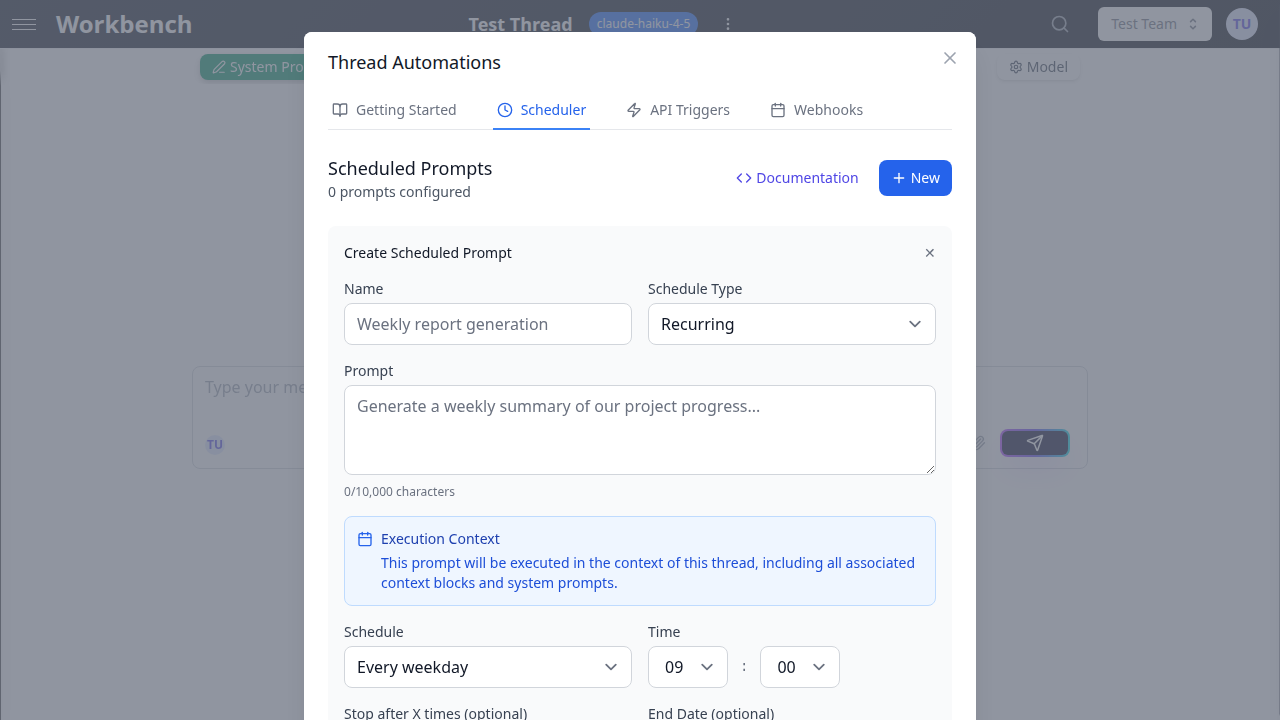The height and width of the screenshot is (720, 1280).
Task: Click the search magnifier icon
Action: [x=1059, y=23]
